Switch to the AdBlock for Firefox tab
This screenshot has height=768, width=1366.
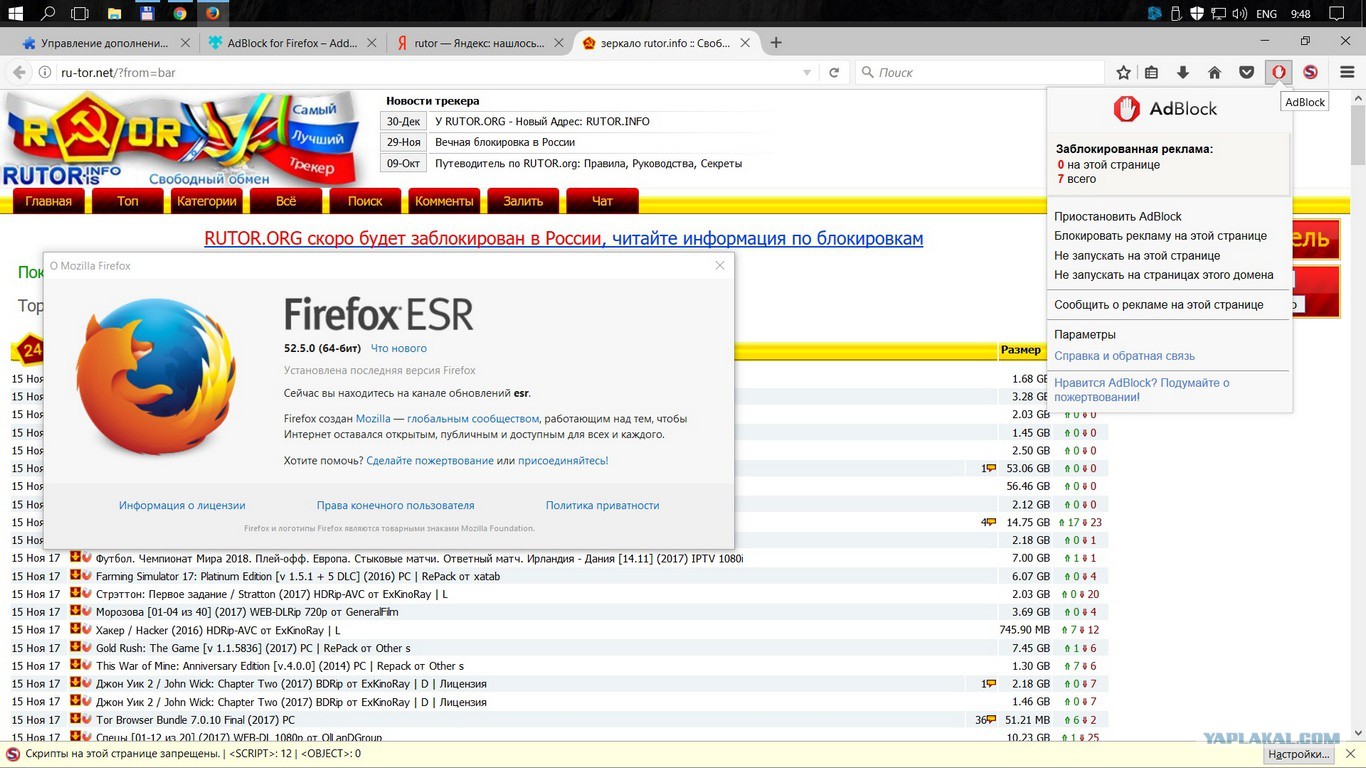(292, 43)
